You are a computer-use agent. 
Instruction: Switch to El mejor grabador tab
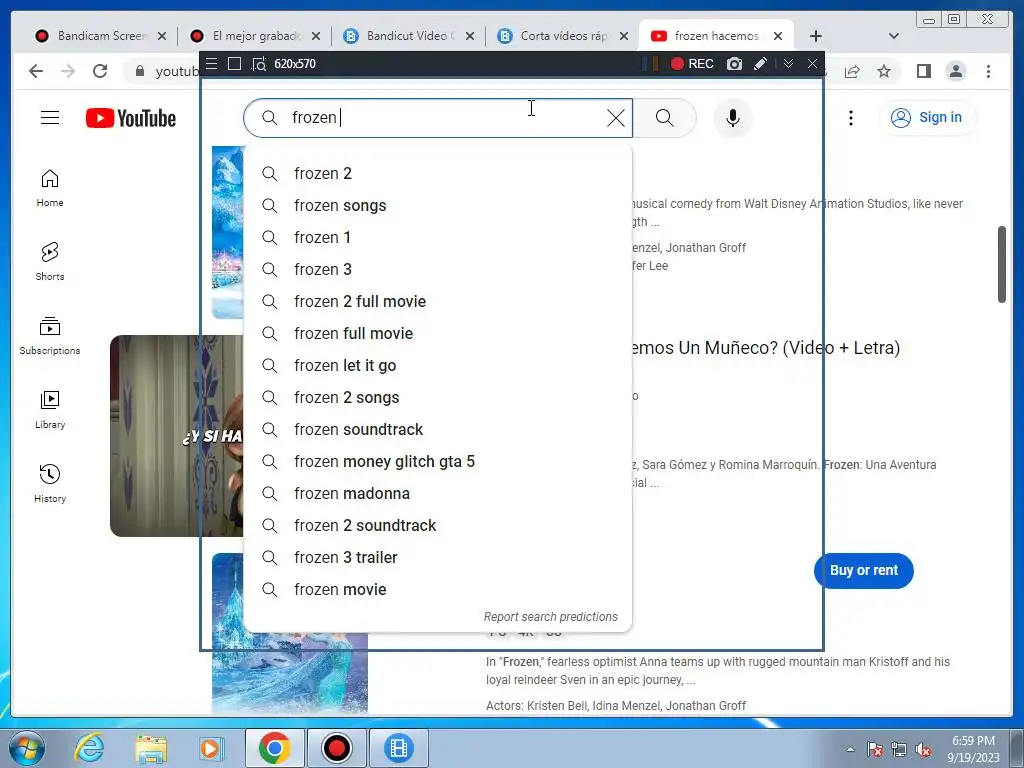click(x=247, y=36)
